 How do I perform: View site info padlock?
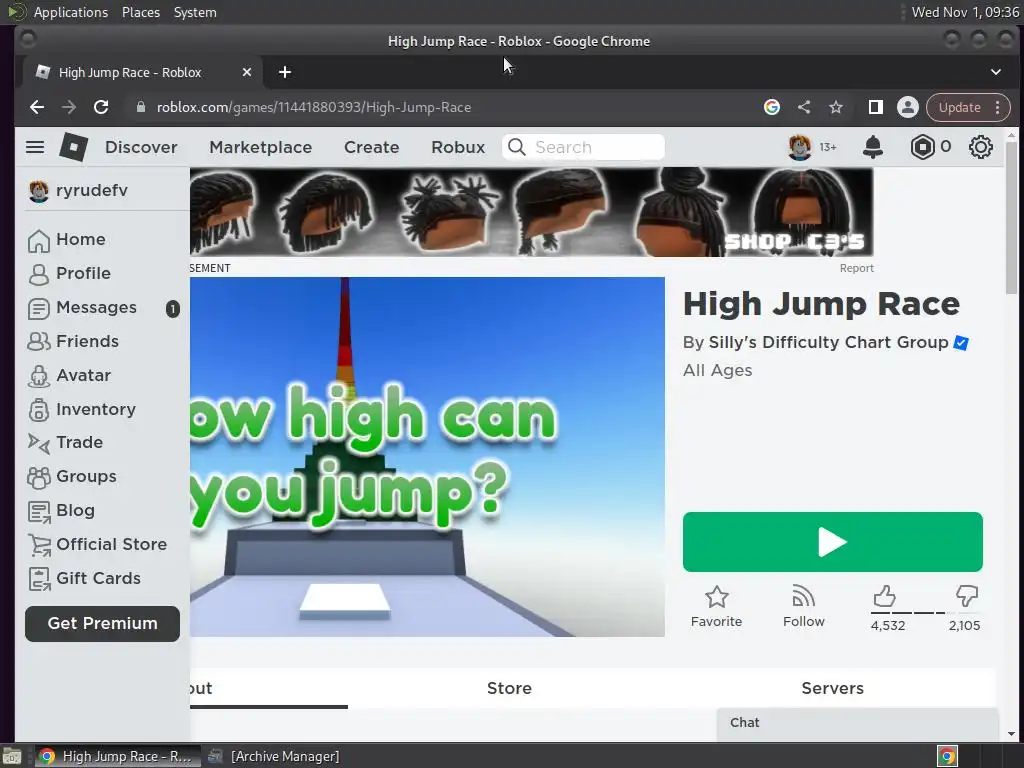[x=140, y=107]
